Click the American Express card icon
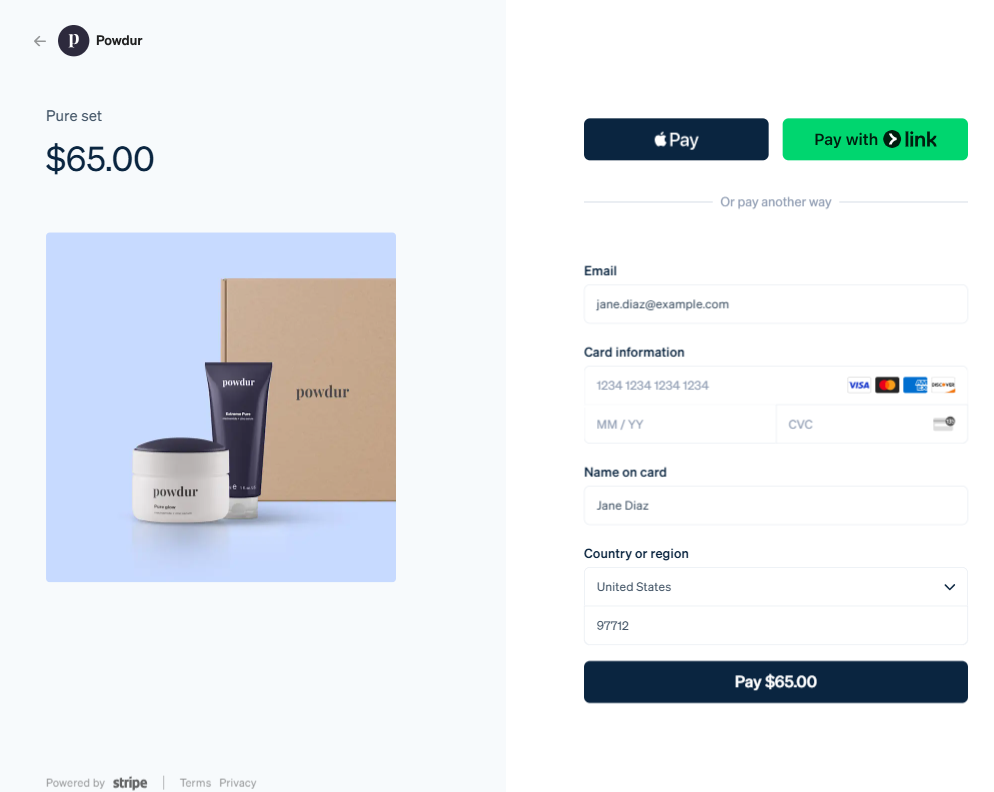The width and height of the screenshot is (994, 792). point(915,385)
